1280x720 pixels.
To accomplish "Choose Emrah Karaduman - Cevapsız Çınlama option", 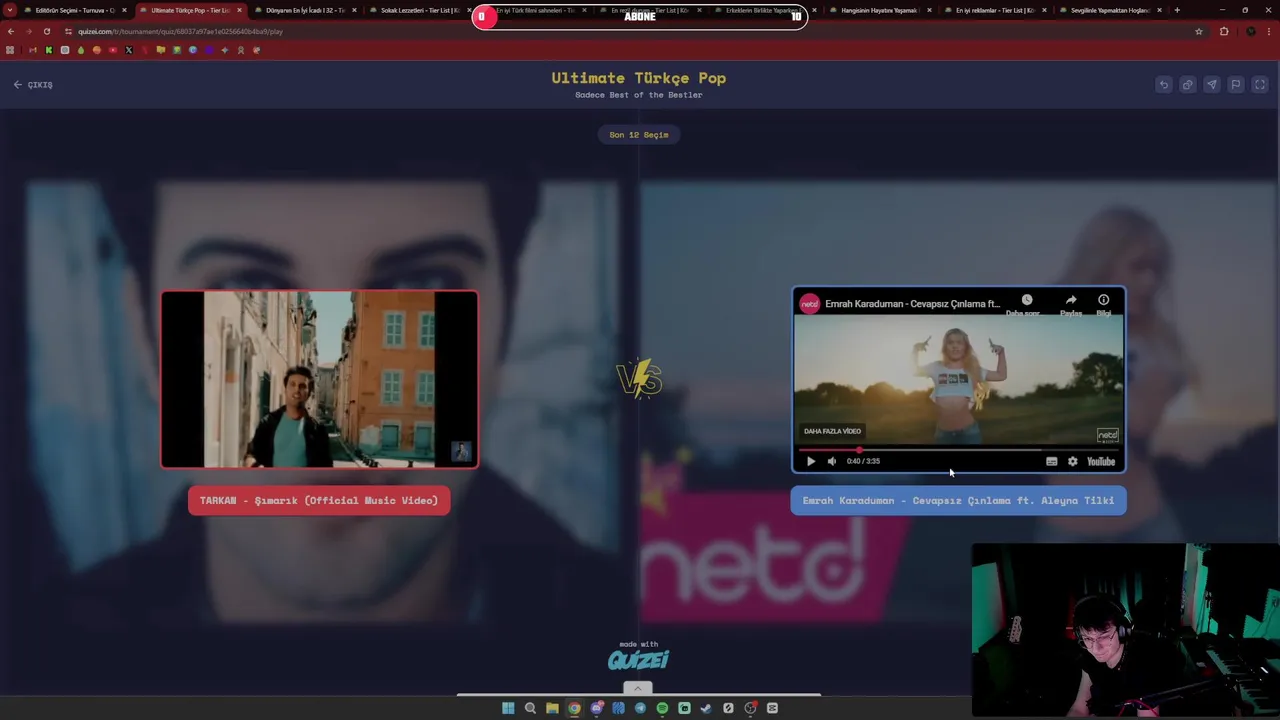I will [958, 501].
